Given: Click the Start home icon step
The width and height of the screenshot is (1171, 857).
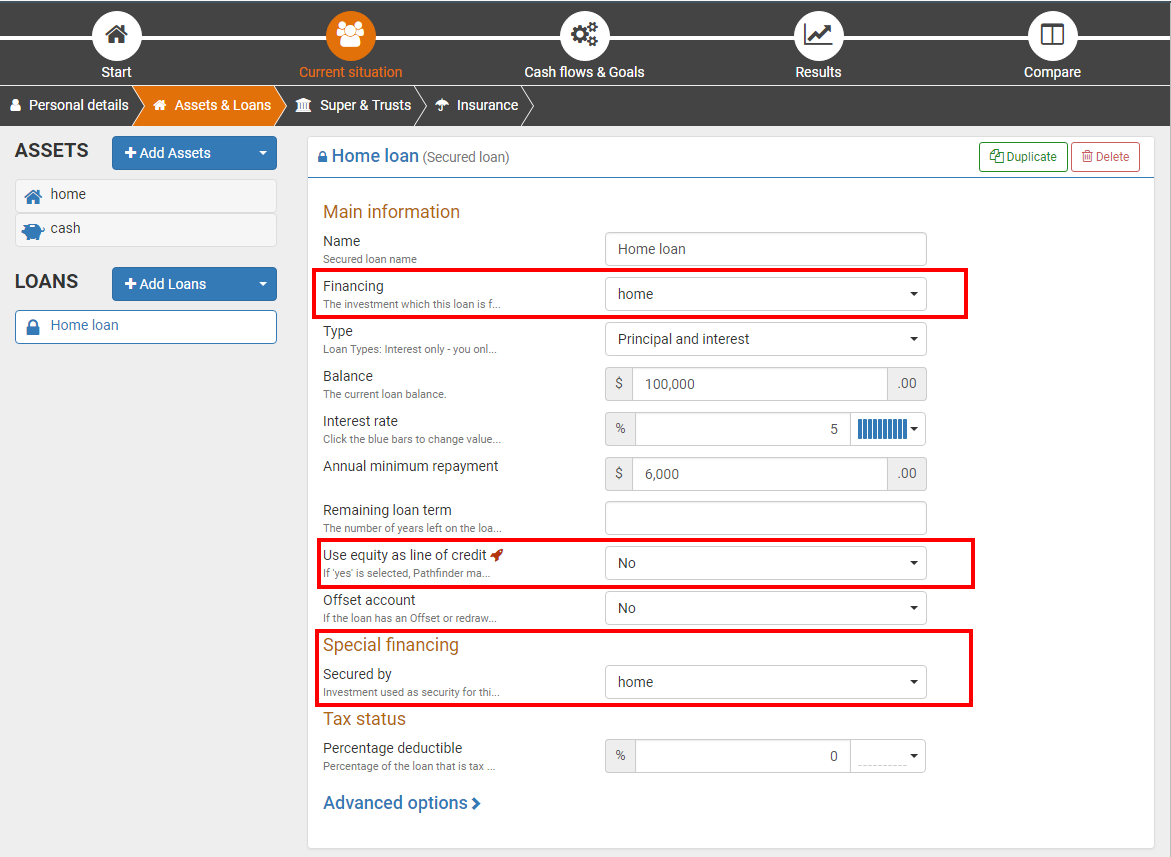Looking at the screenshot, I should [x=117, y=36].
